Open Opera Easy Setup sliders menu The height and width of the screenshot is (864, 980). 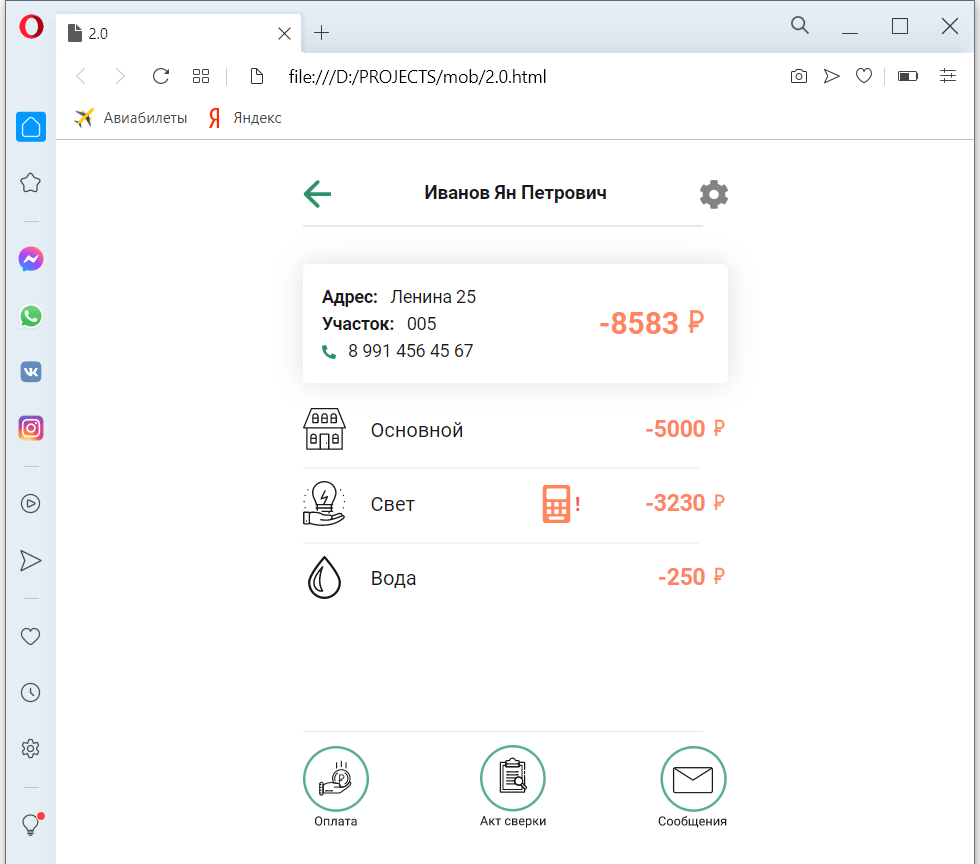(x=948, y=76)
